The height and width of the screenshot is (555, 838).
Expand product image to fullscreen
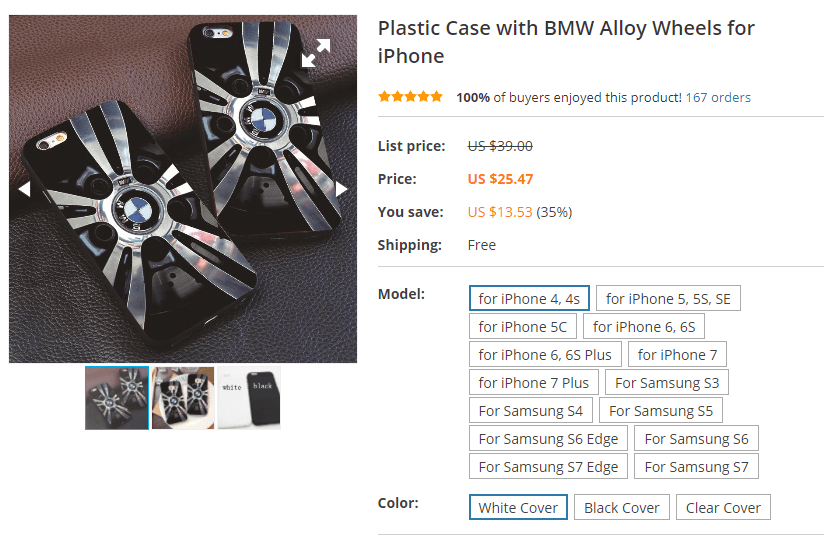316,52
